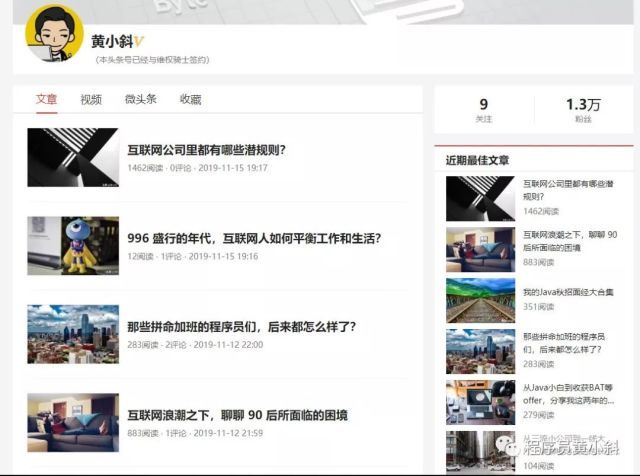
Task: Click the 279阅读 count in sidebar
Action: click(538, 415)
